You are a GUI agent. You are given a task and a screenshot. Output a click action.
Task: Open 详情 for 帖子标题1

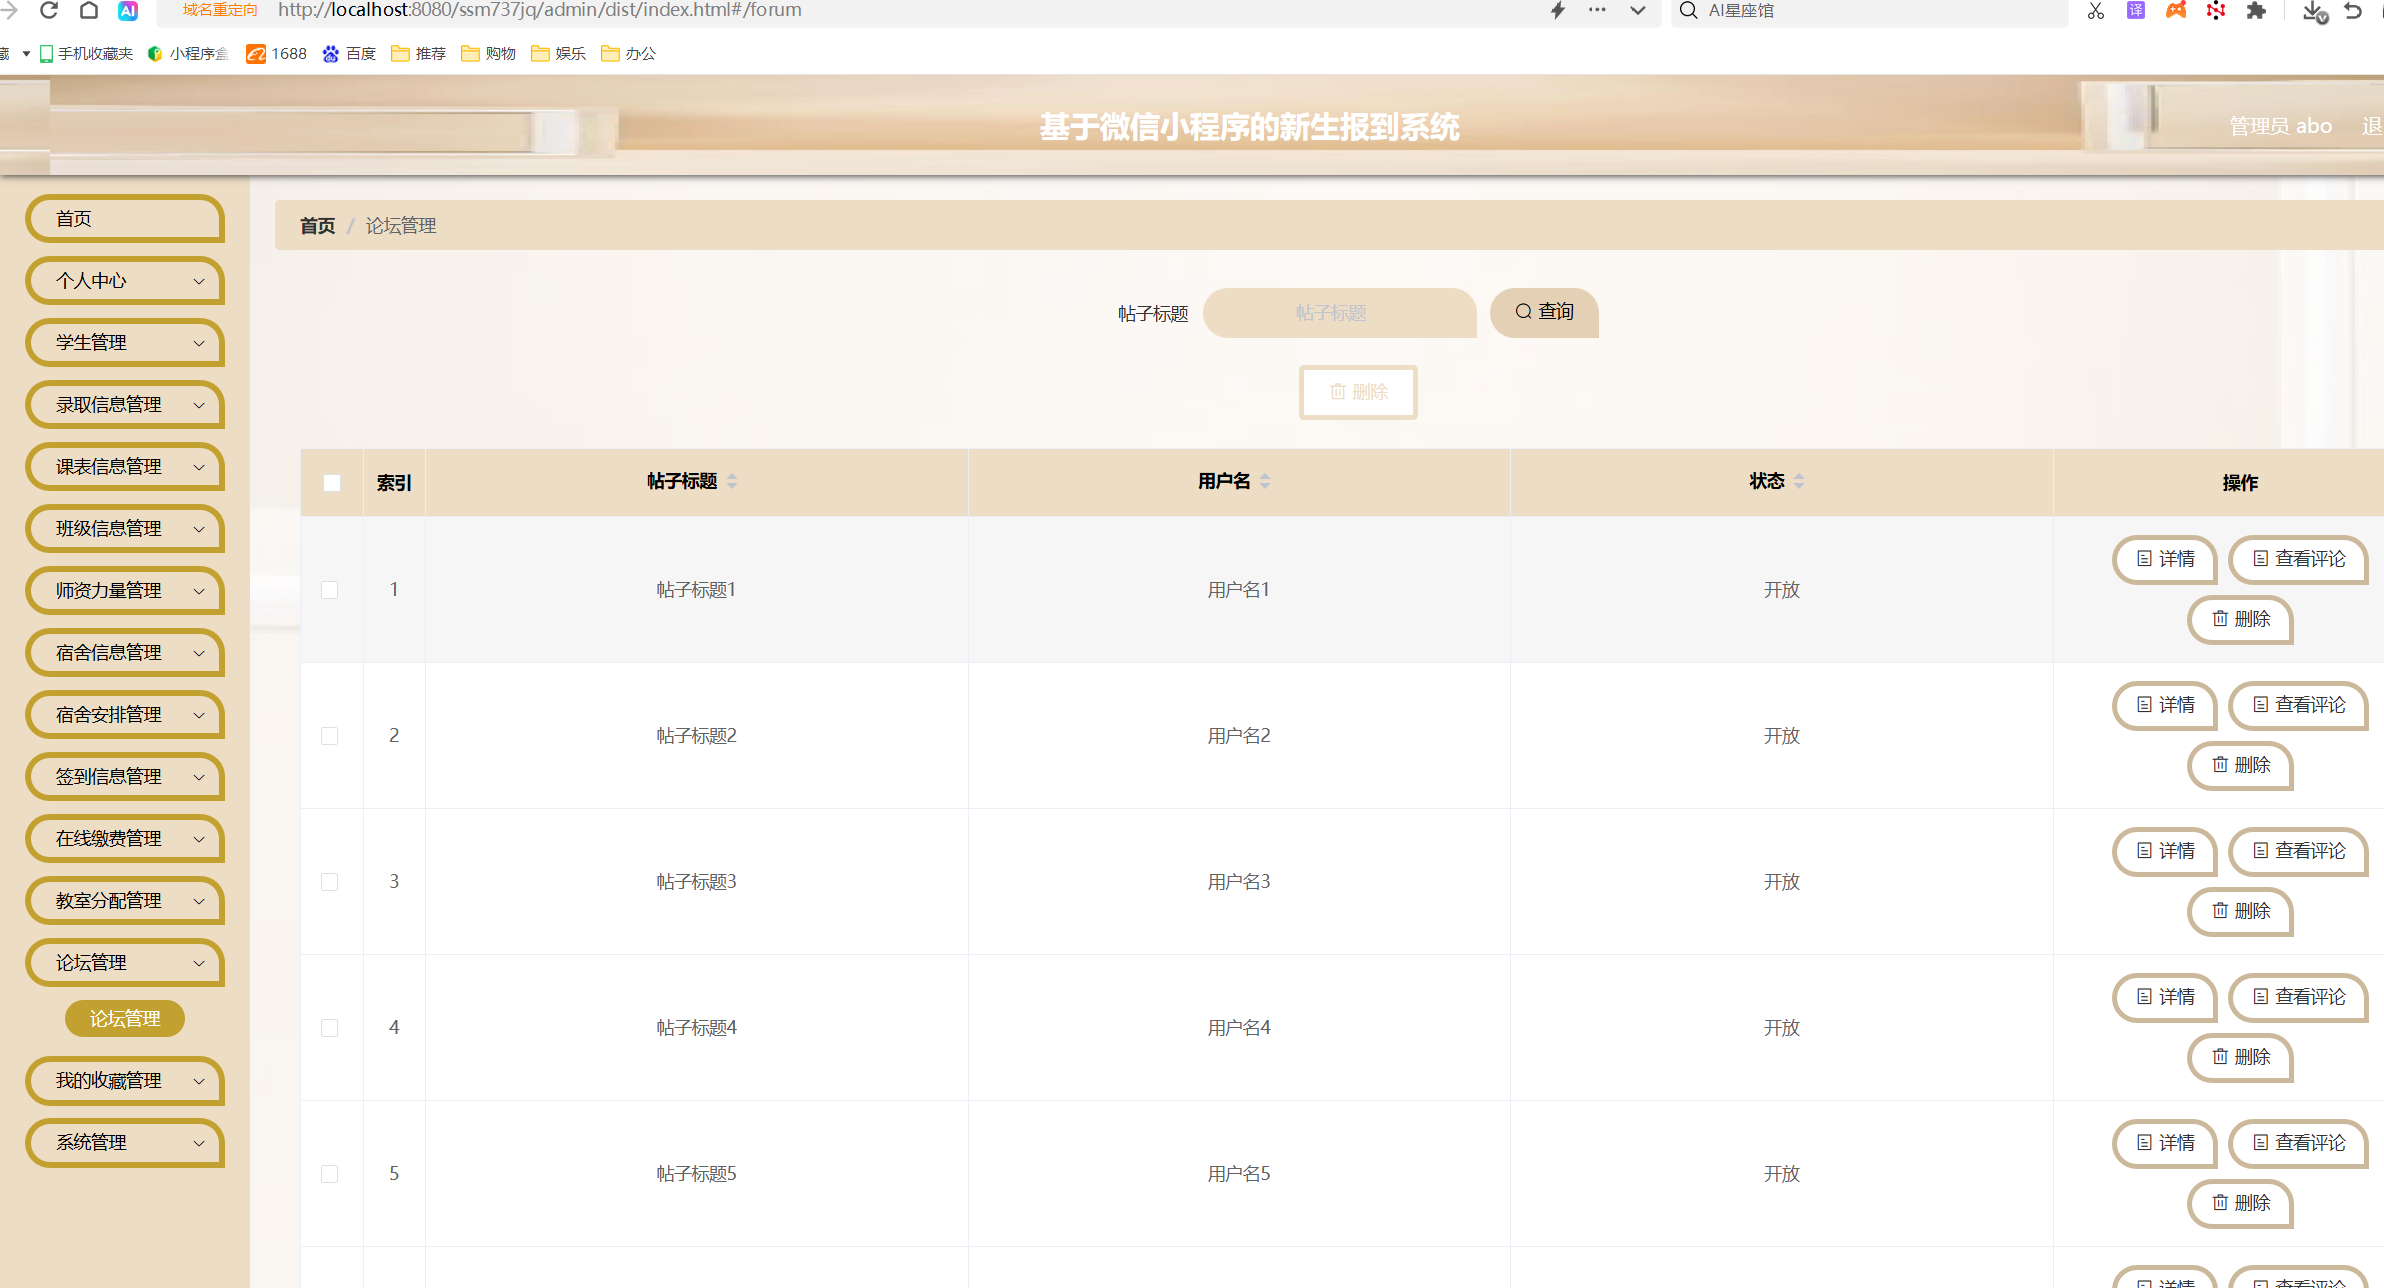tap(2165, 560)
